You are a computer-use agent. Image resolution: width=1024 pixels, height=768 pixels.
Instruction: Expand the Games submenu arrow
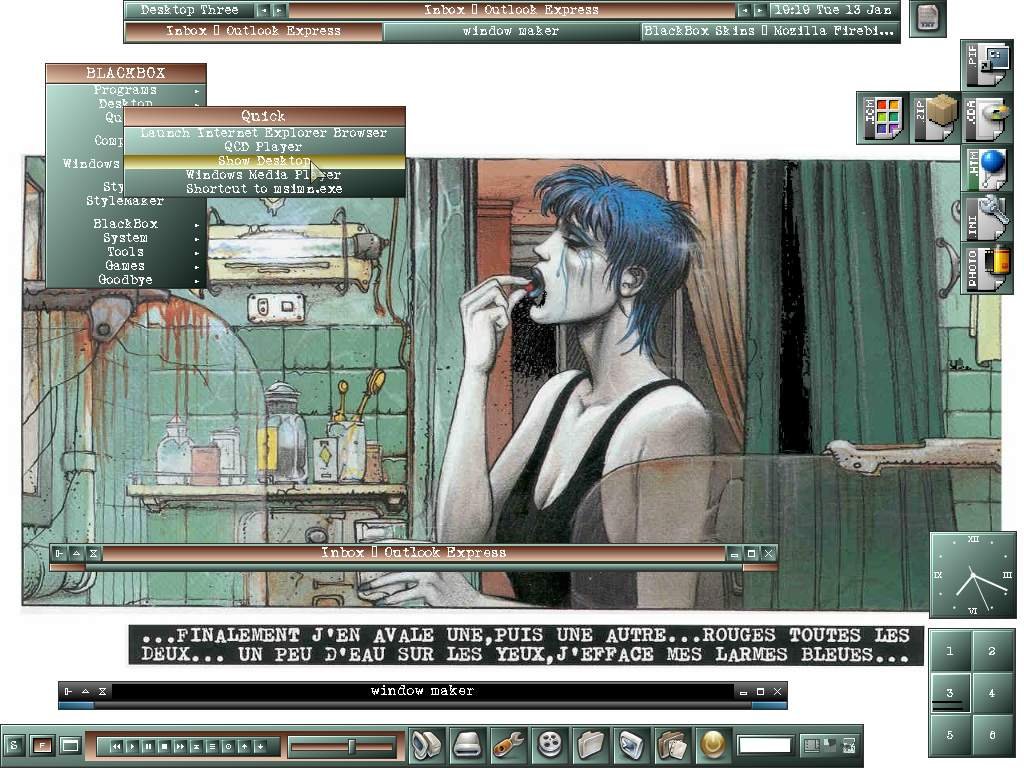click(x=197, y=267)
